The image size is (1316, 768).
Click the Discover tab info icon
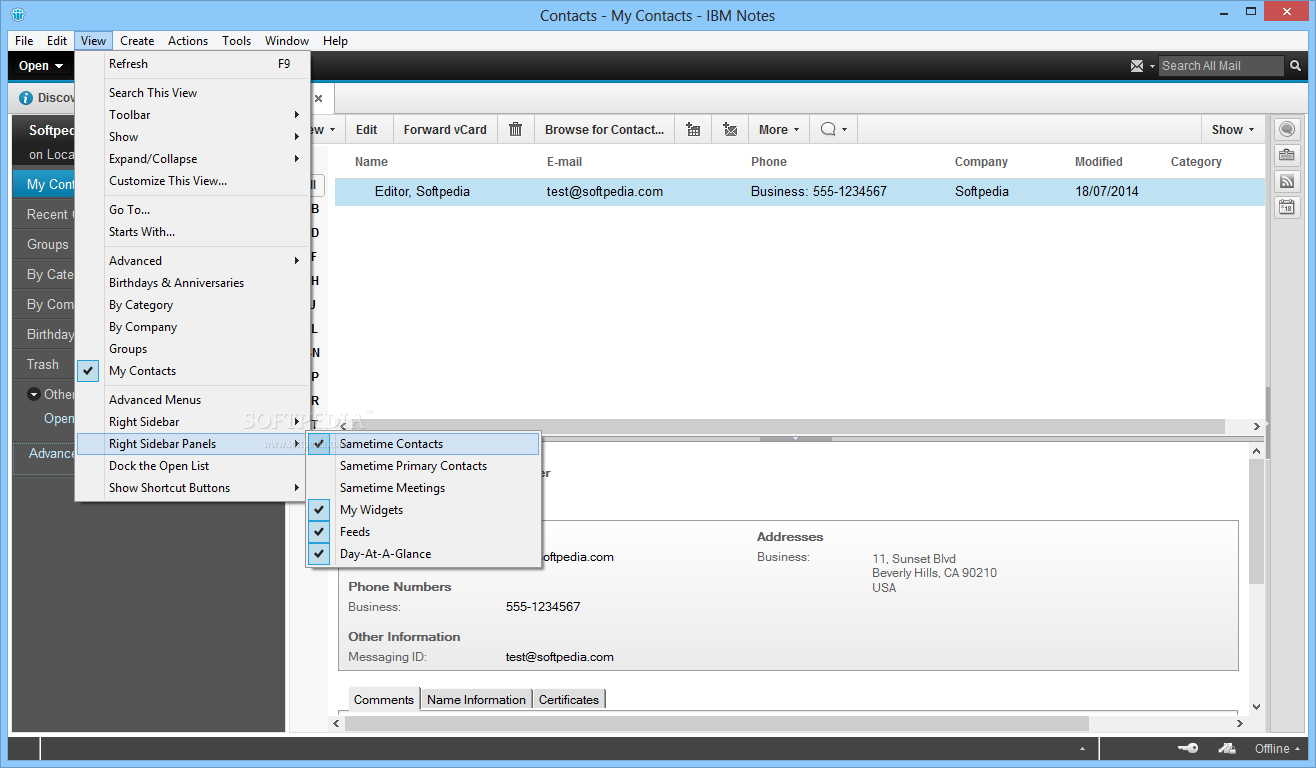coord(26,98)
